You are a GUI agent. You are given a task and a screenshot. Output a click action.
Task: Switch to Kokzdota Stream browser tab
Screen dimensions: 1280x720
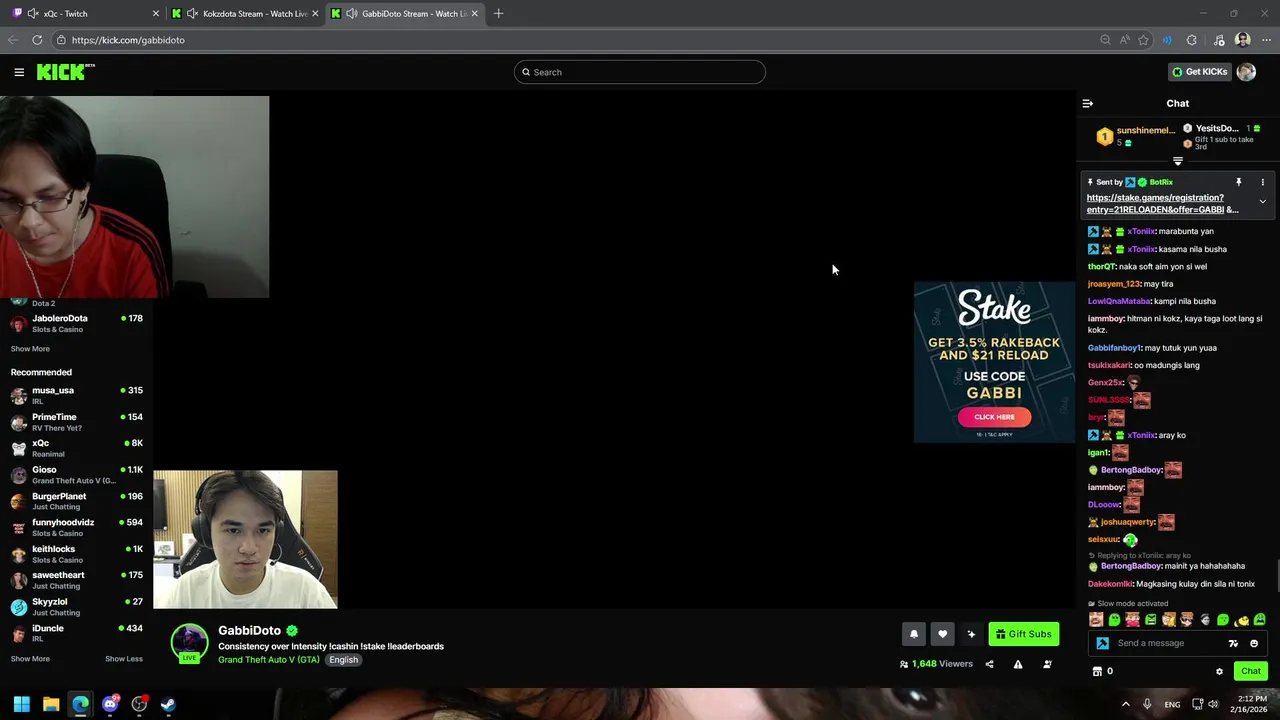click(245, 13)
